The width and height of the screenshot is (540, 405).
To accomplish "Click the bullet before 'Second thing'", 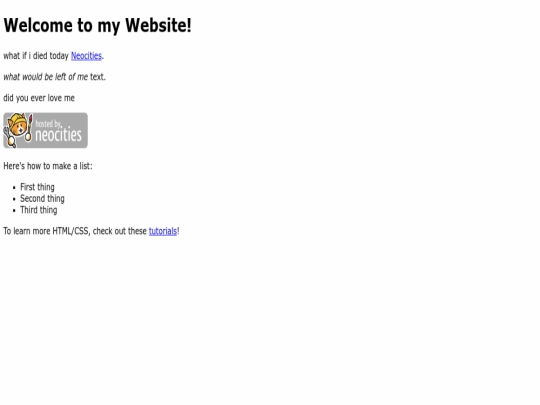I will (x=14, y=199).
